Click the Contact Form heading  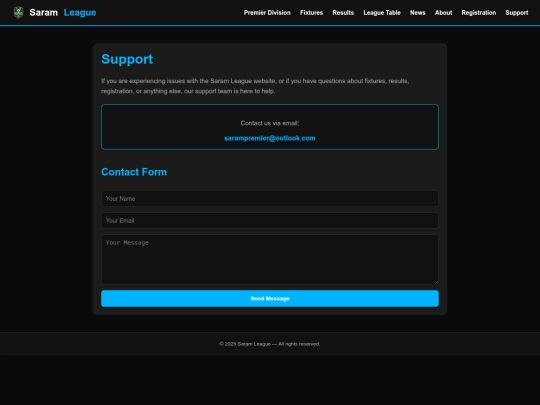coord(134,172)
